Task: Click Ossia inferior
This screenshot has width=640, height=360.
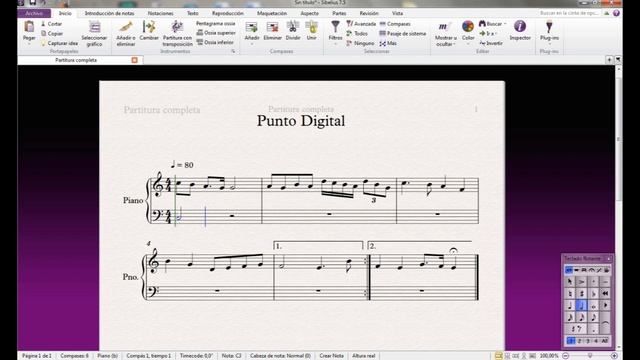Action: pyautogui.click(x=215, y=42)
